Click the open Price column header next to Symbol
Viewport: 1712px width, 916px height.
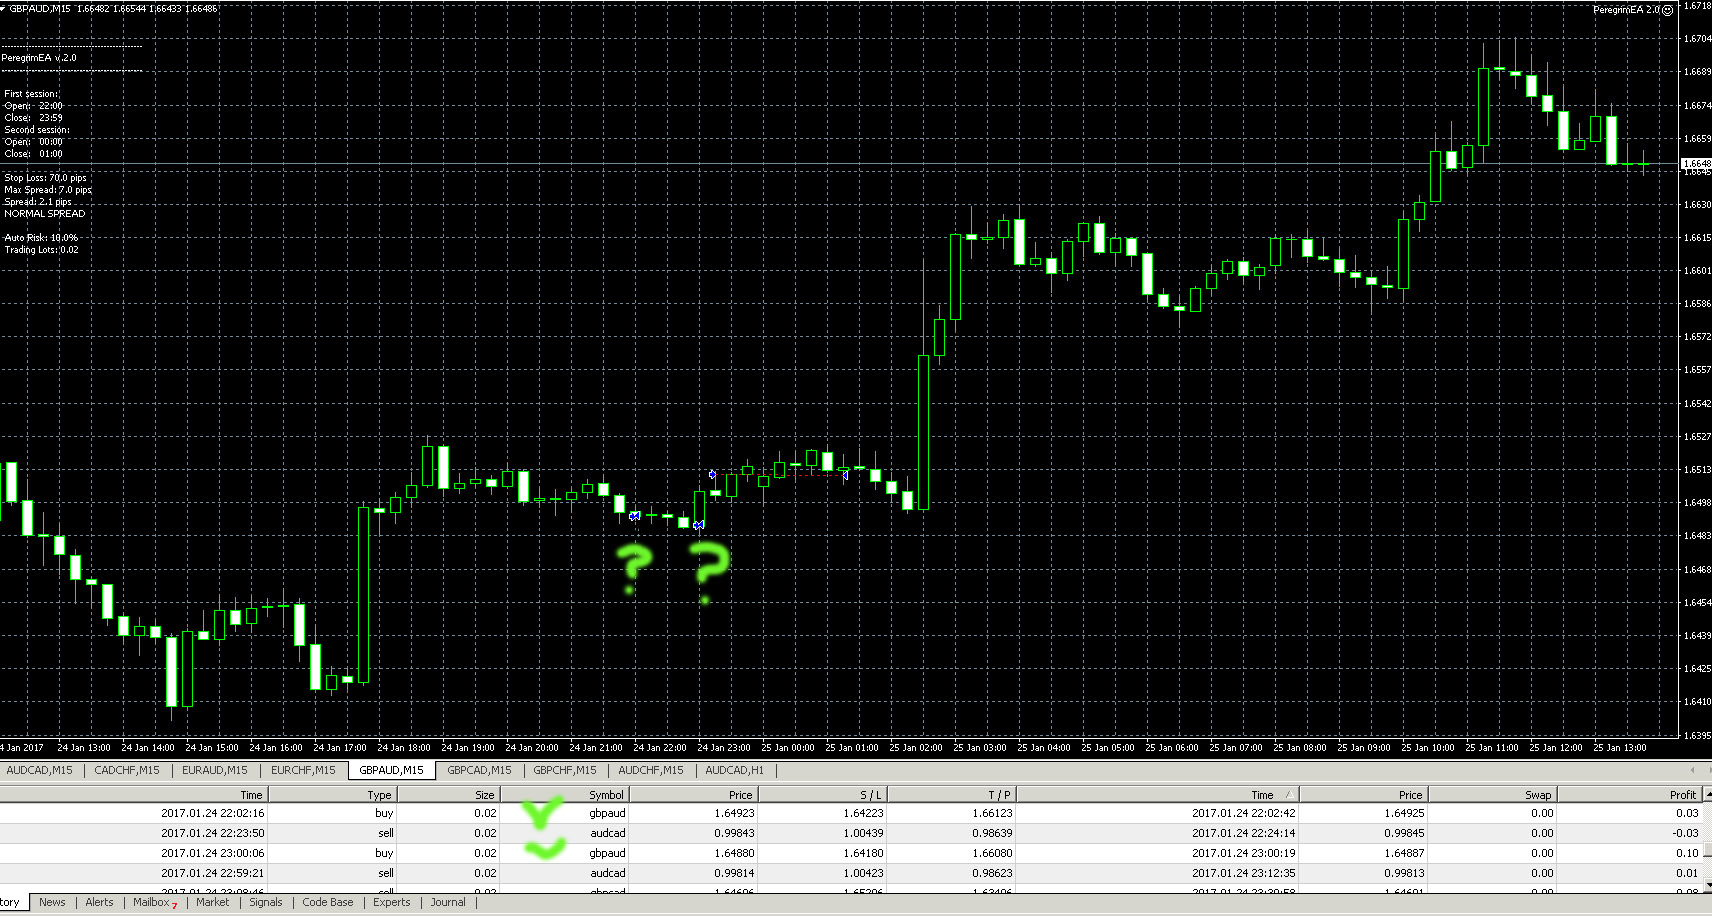pos(693,795)
